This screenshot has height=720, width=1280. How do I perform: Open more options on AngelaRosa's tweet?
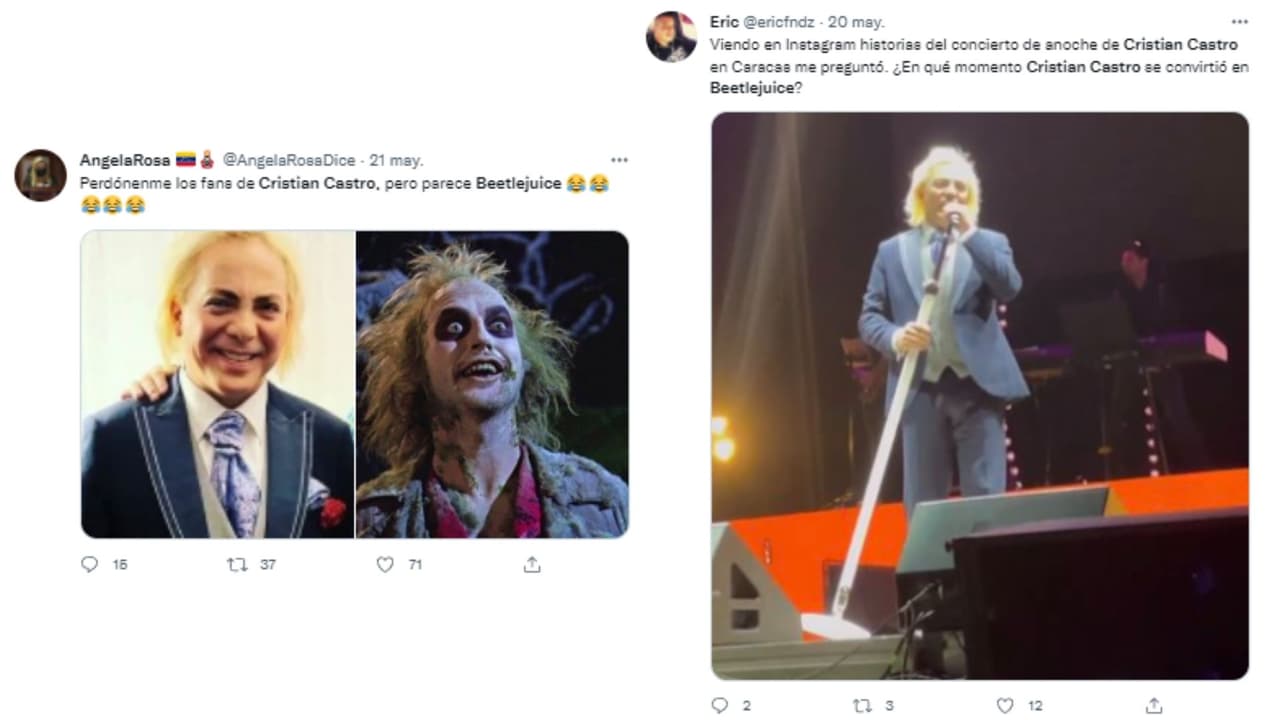click(619, 160)
